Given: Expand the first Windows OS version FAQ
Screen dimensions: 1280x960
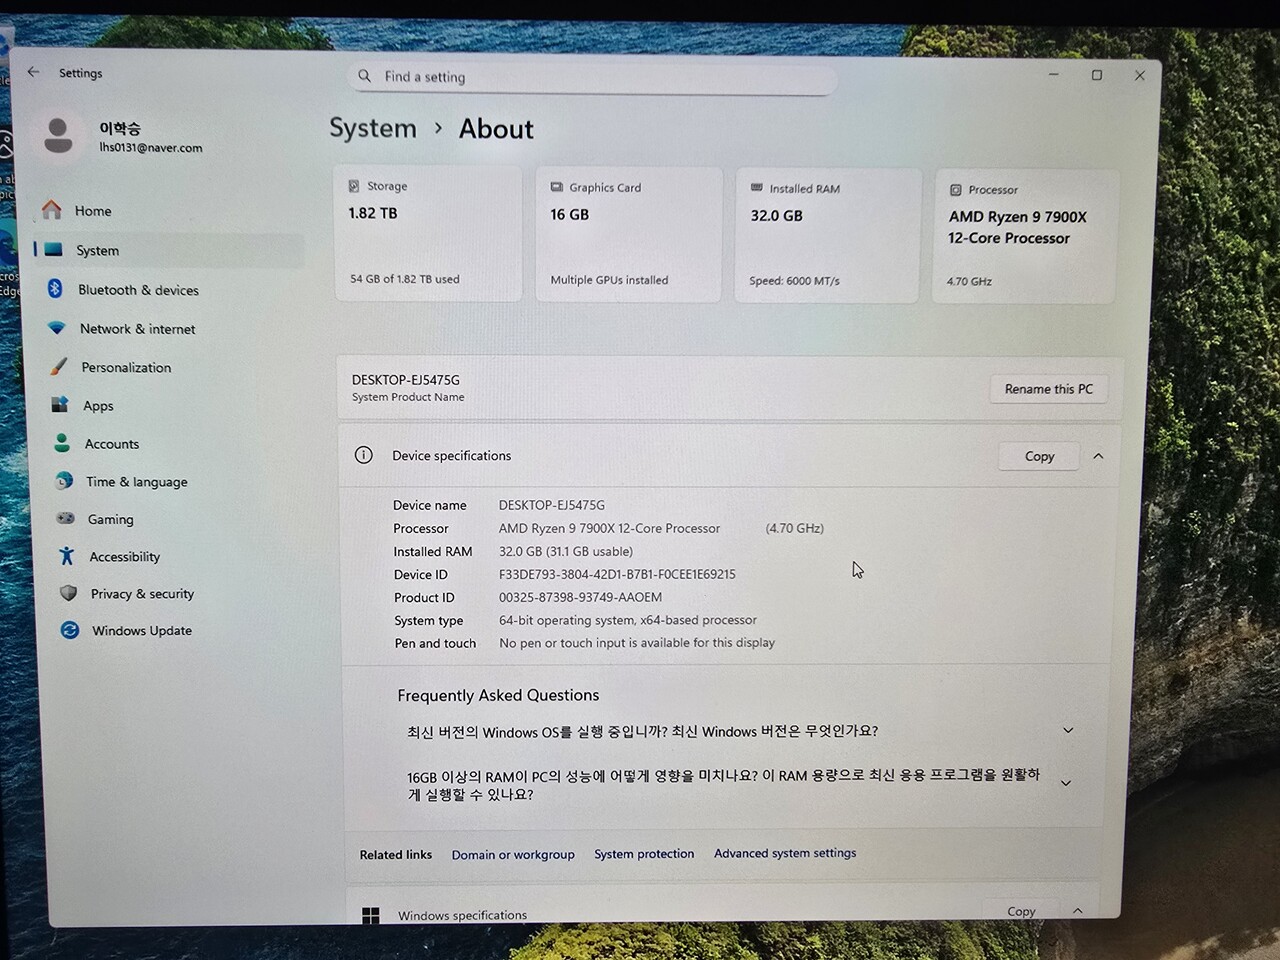Looking at the screenshot, I should pos(1068,730).
